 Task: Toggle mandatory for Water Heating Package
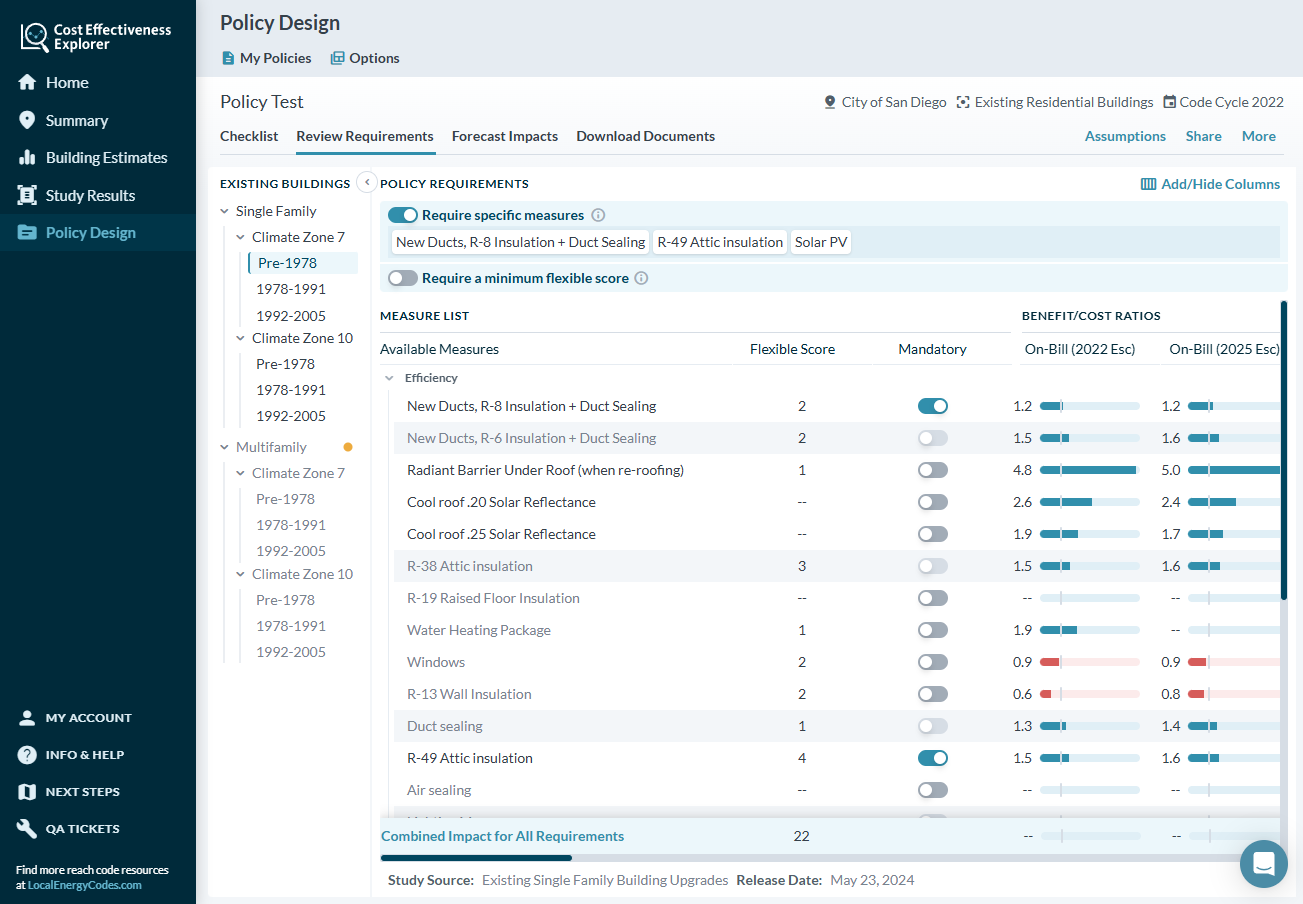pyautogui.click(x=933, y=630)
